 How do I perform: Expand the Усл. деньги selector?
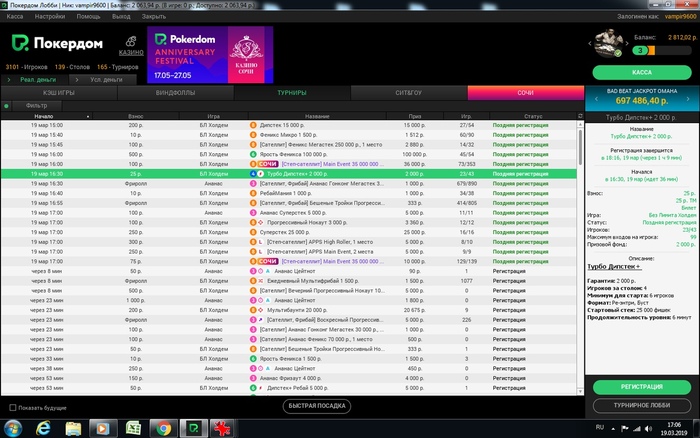click(103, 79)
